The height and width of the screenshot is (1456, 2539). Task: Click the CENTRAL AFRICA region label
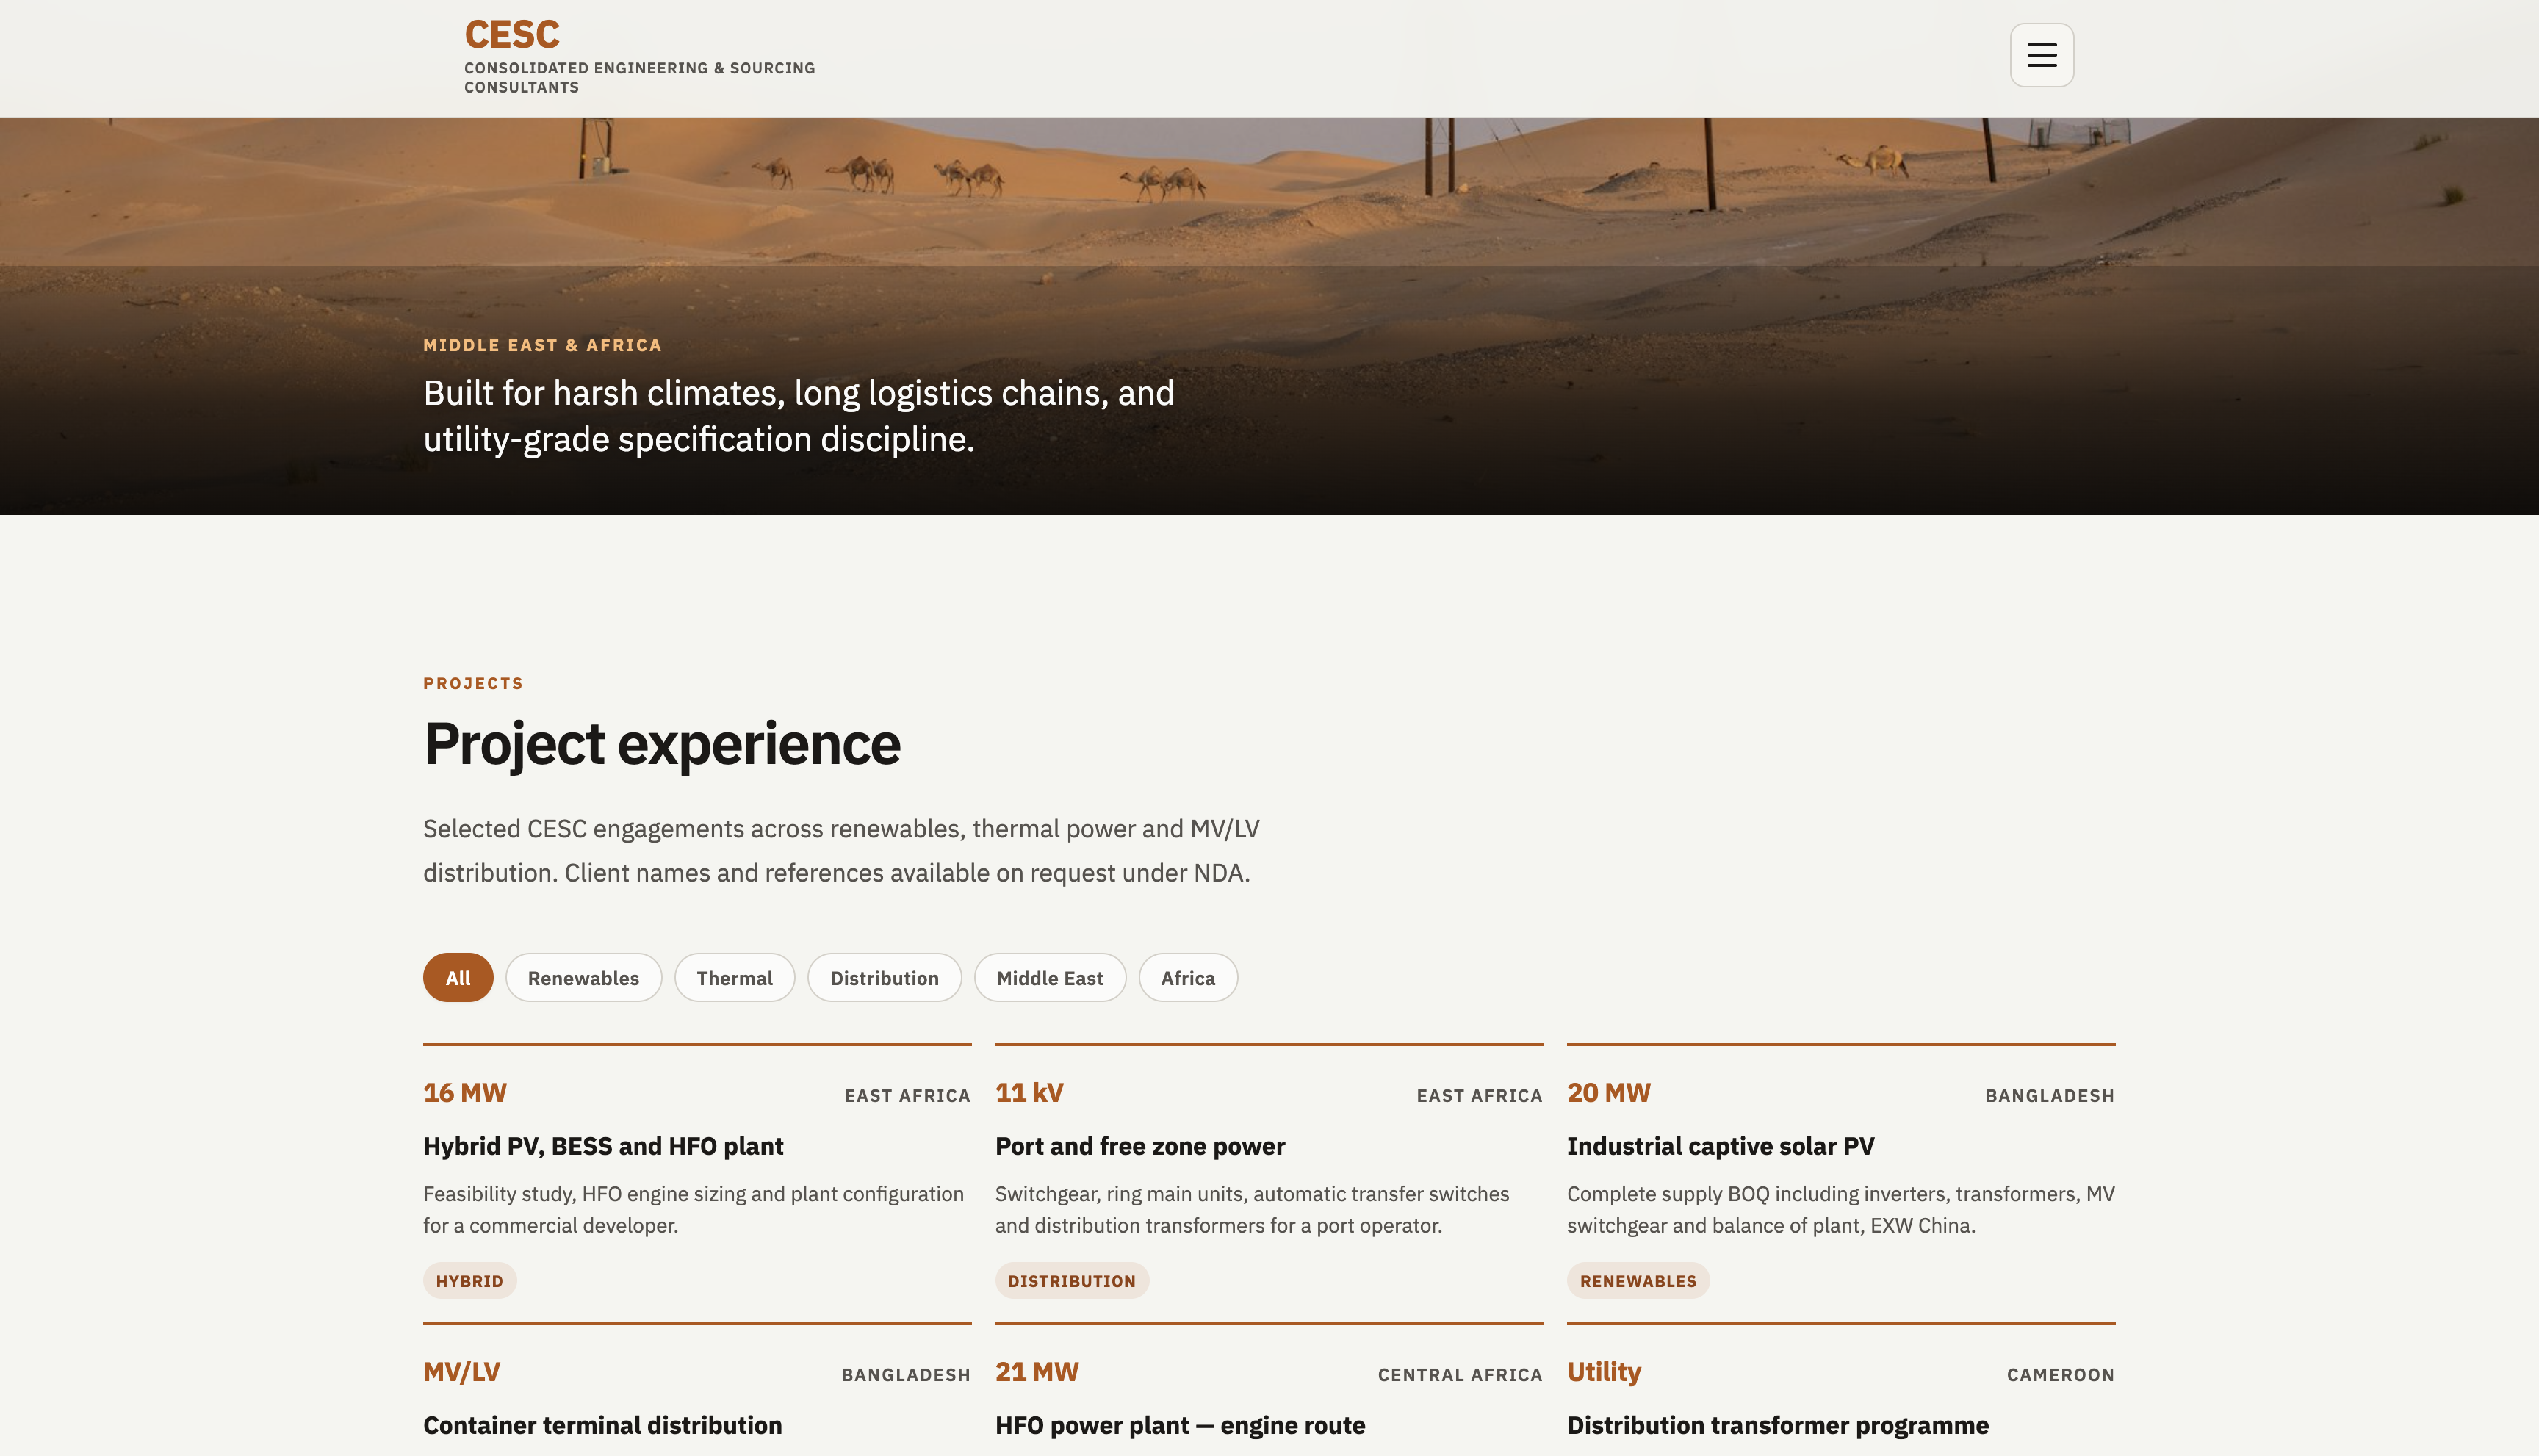coord(1459,1374)
